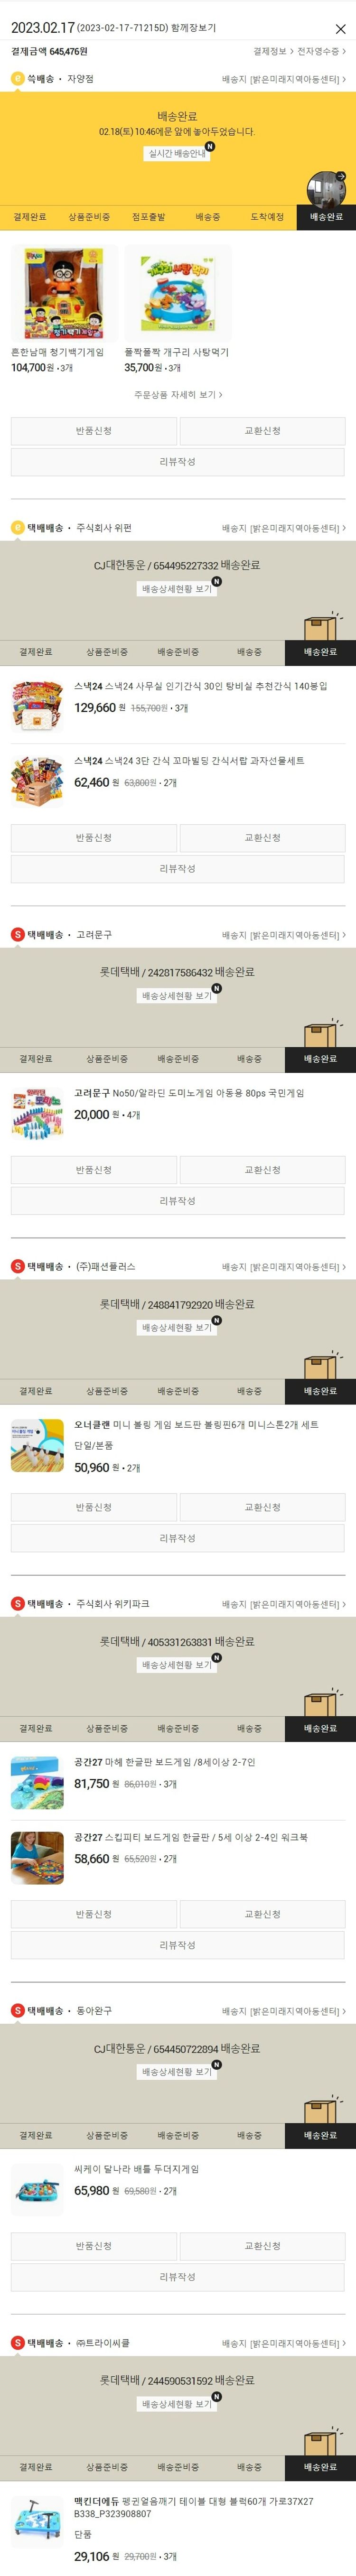Image resolution: width=356 pixels, height=2576 pixels.
Task: Expand 주문상품 자세히 보기
Action: [x=178, y=395]
